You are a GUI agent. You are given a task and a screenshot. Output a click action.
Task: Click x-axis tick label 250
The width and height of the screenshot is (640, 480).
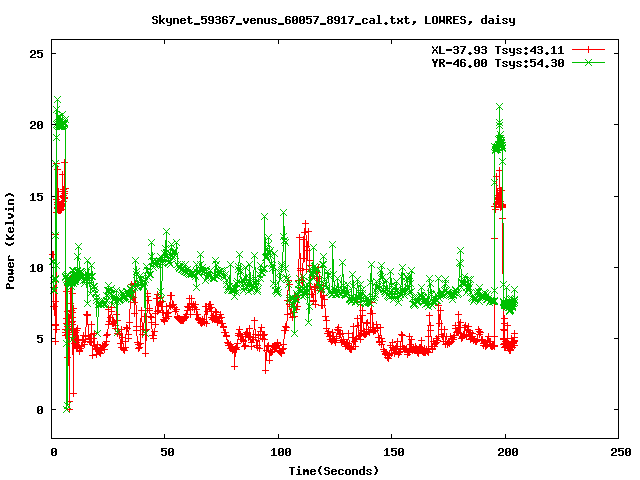coord(620,452)
